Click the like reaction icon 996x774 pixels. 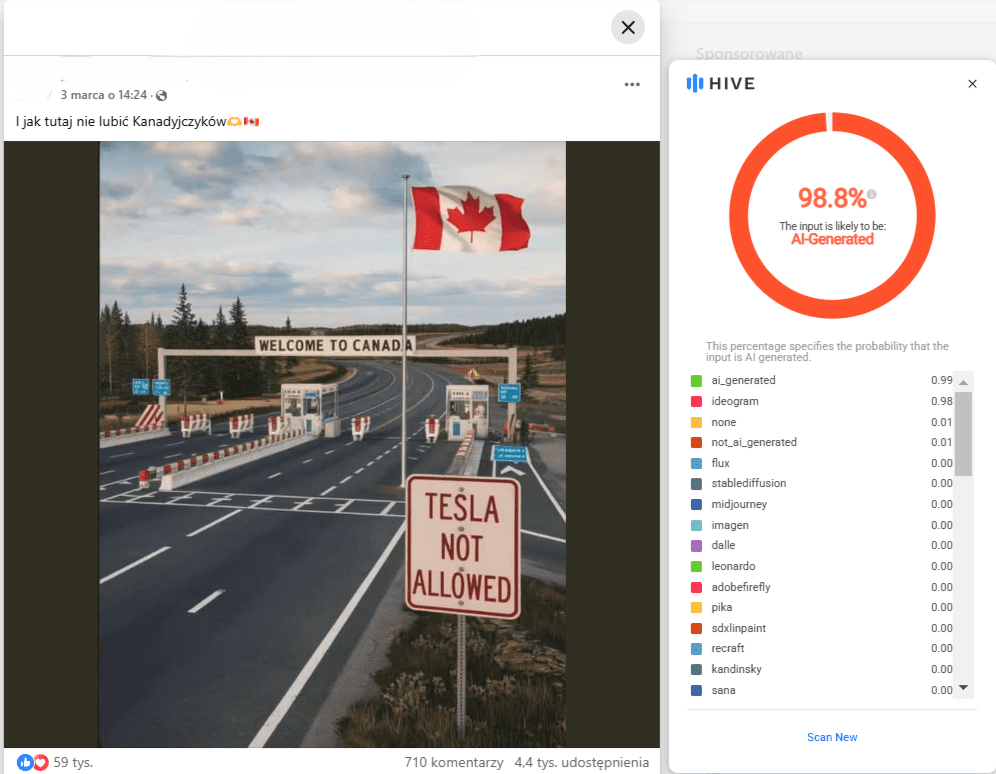point(25,762)
